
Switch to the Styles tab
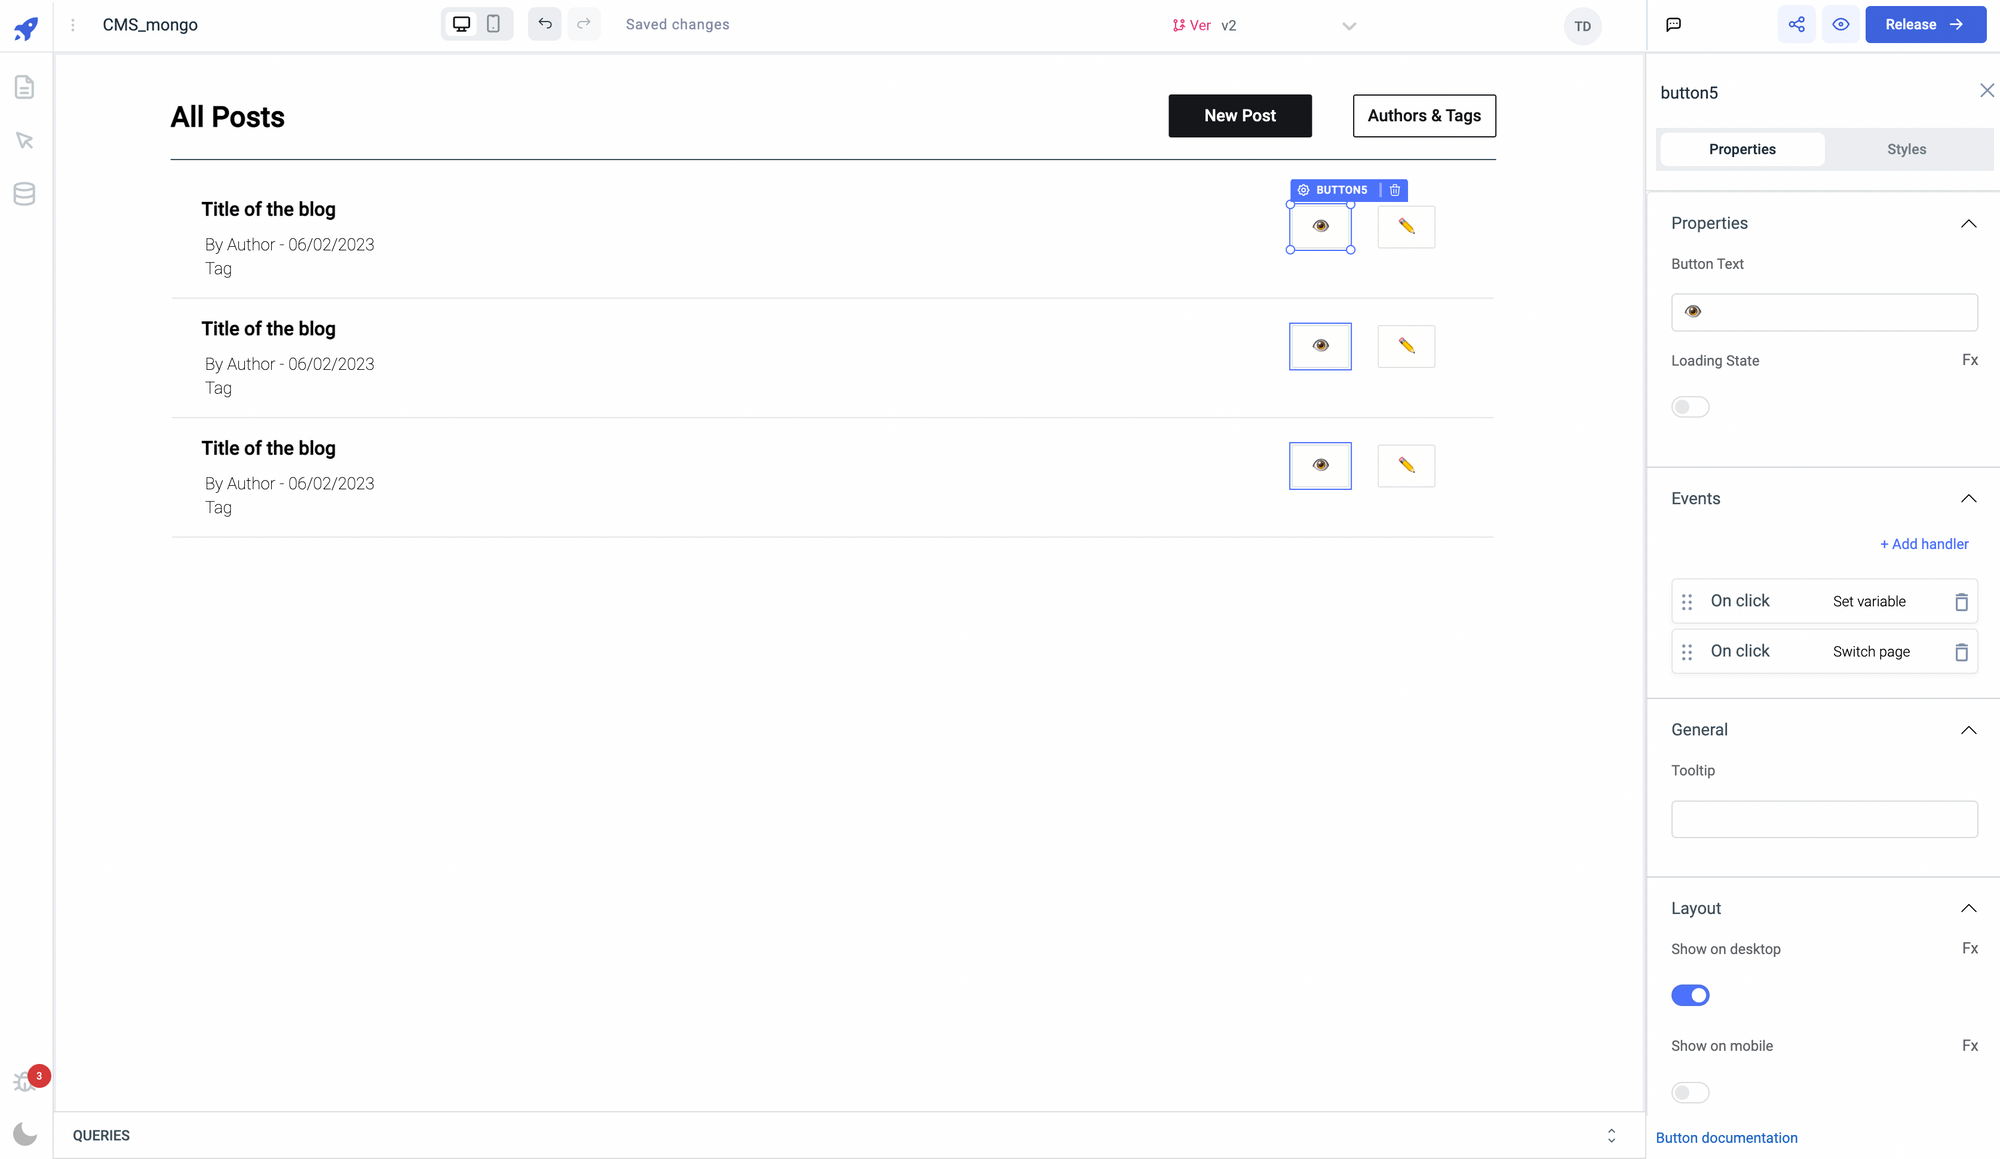(x=1906, y=149)
